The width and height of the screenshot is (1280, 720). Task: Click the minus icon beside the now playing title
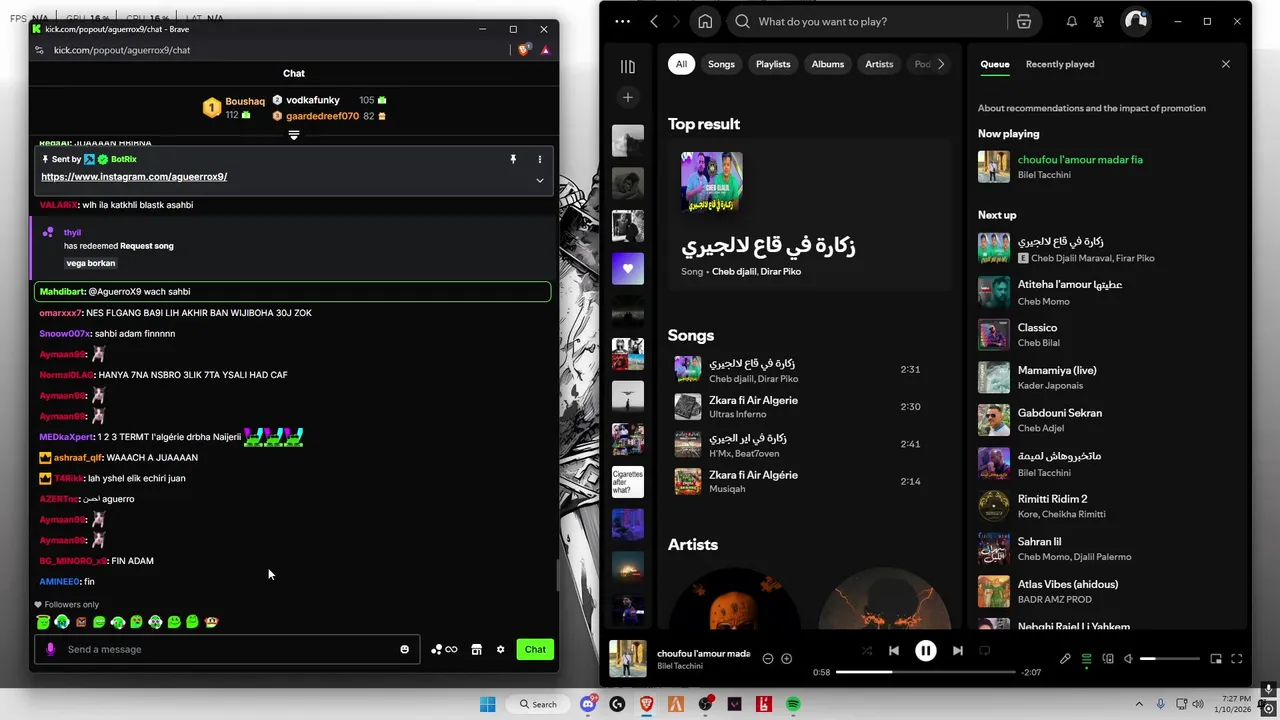768,659
